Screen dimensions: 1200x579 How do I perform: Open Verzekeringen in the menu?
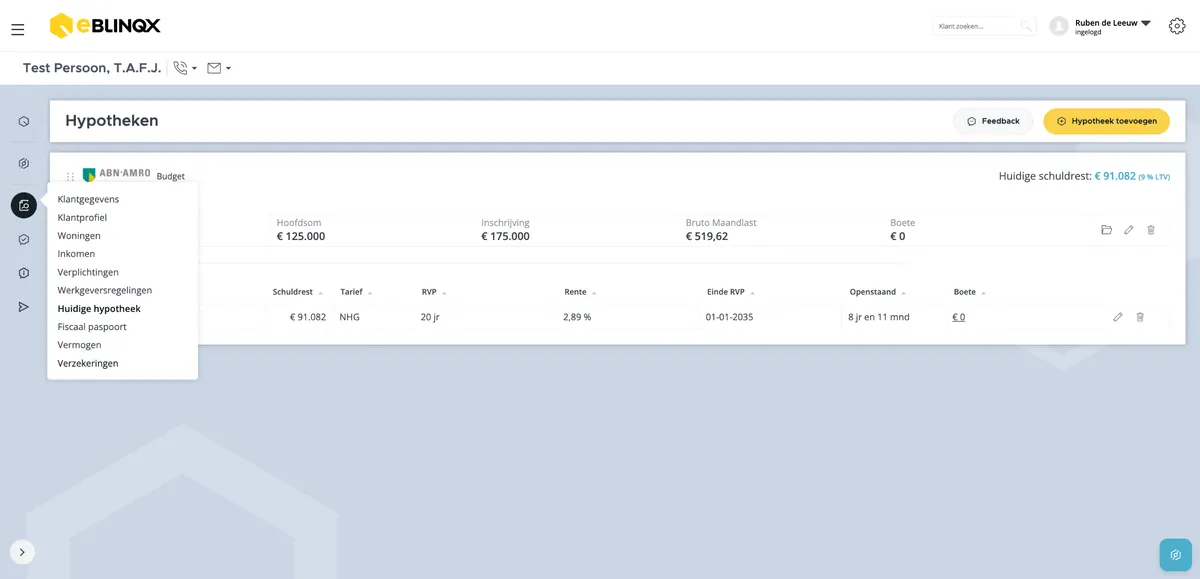click(x=88, y=363)
